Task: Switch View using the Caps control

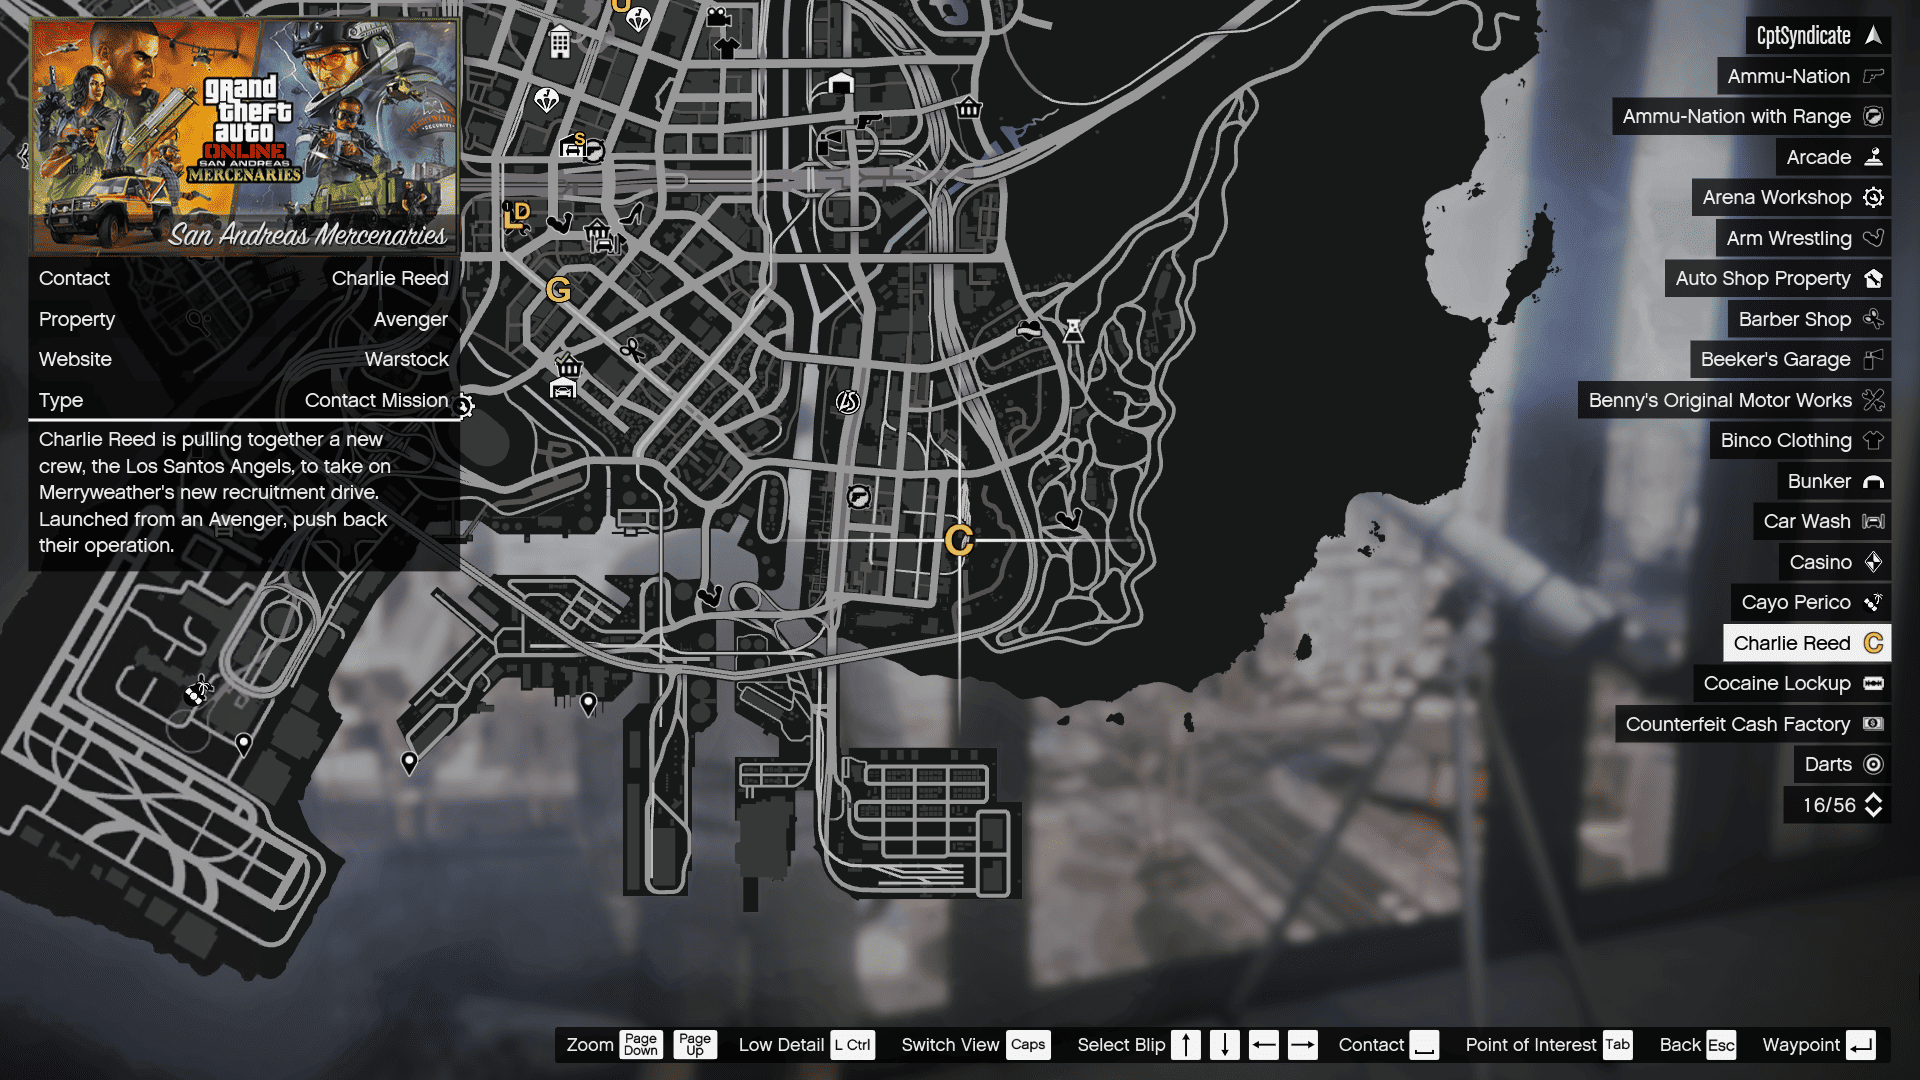Action: (1029, 1044)
